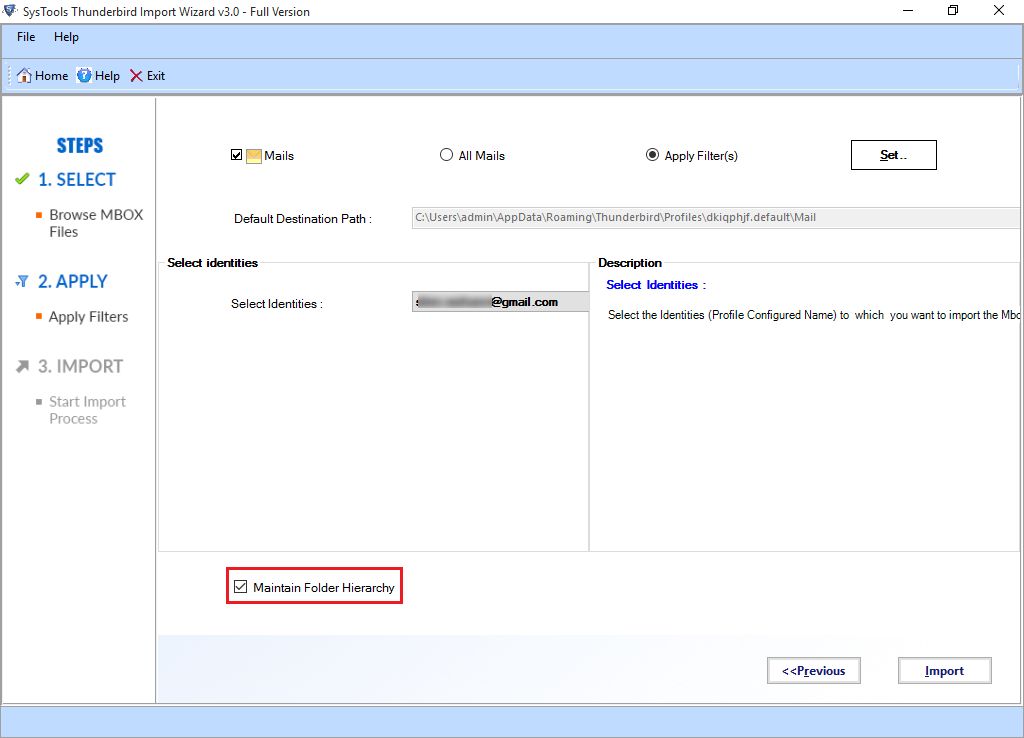Click the Select Identities : field label
The image size is (1024, 738).
[277, 304]
